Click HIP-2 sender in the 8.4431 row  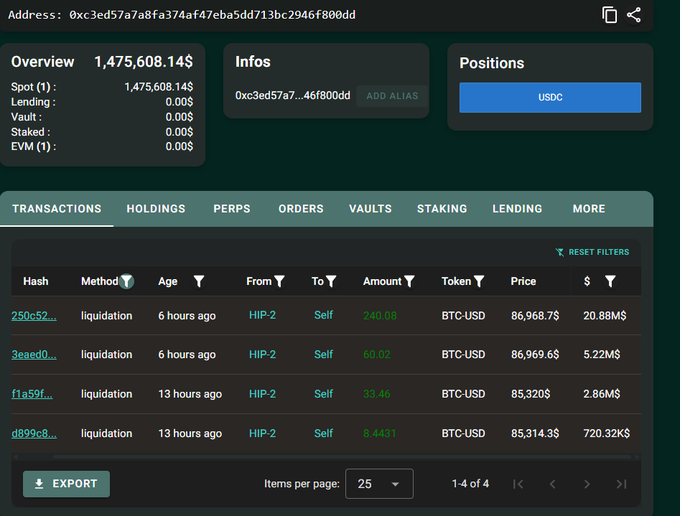(x=262, y=433)
